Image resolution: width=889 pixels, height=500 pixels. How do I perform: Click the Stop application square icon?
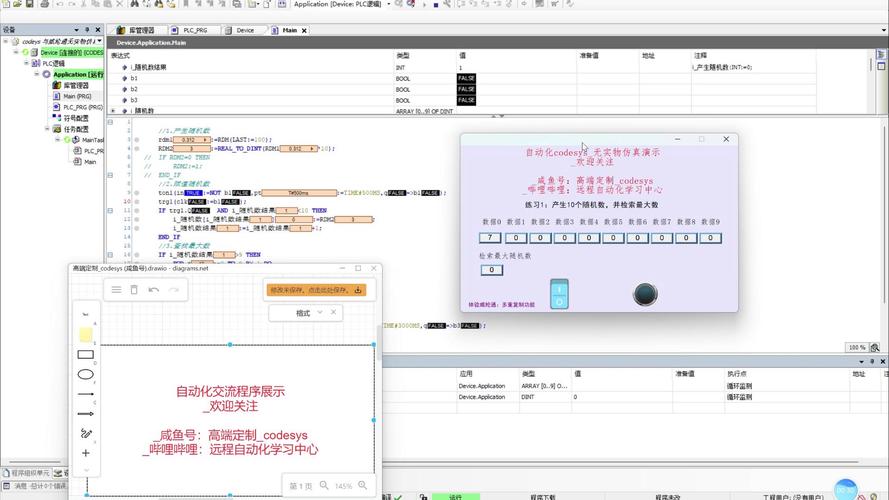(x=435, y=5)
